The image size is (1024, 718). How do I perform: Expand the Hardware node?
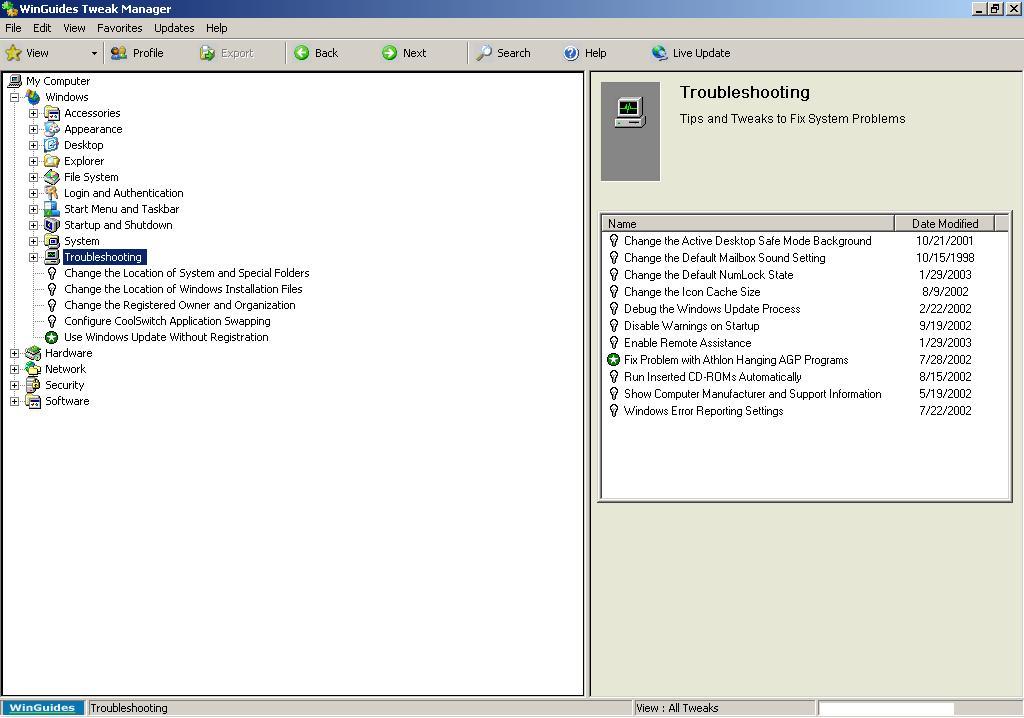(14, 353)
